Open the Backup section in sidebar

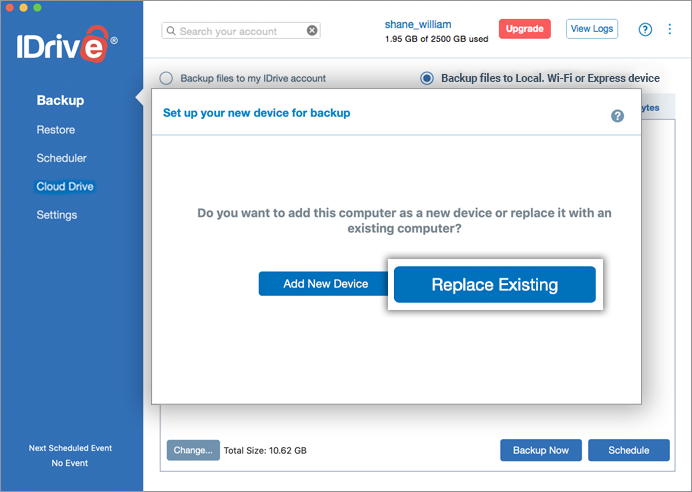(60, 100)
